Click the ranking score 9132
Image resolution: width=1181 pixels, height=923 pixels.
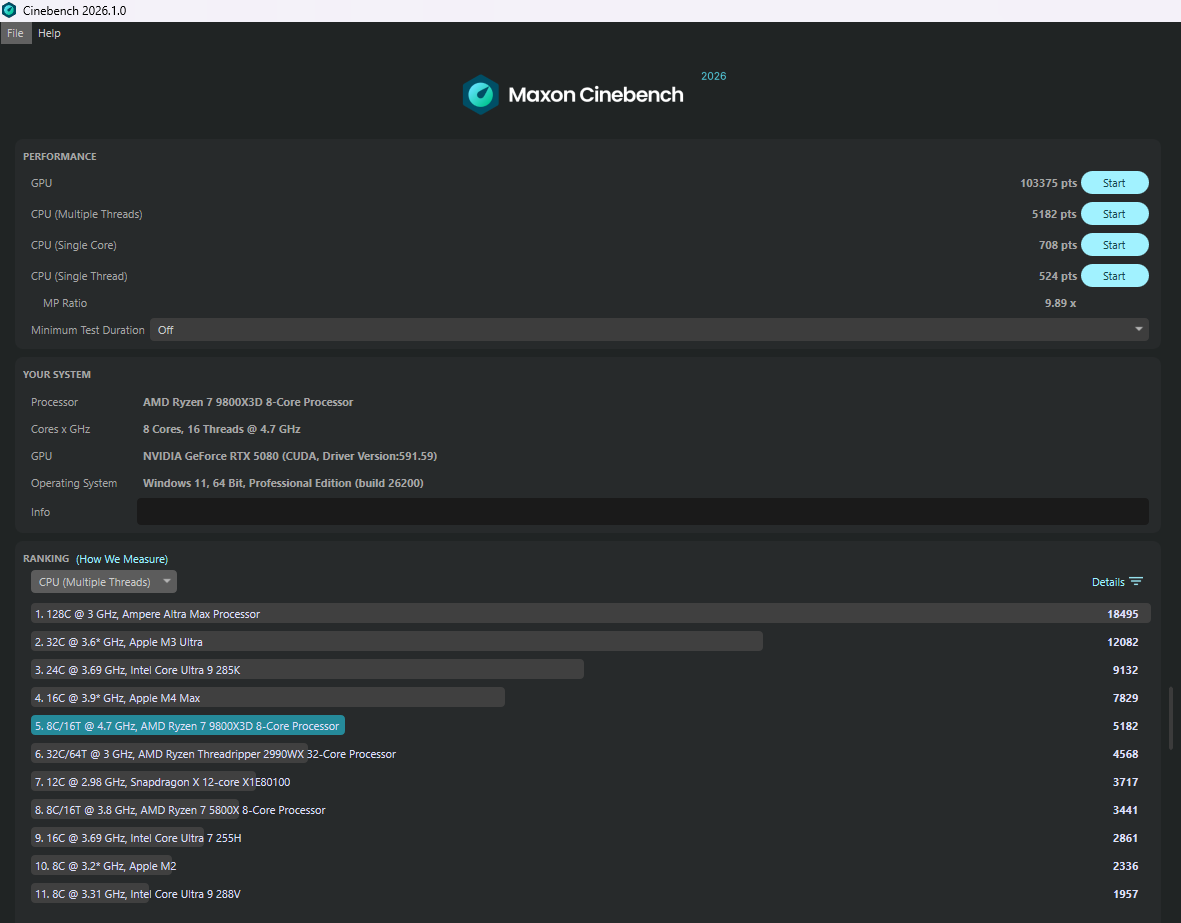[x=1125, y=670]
